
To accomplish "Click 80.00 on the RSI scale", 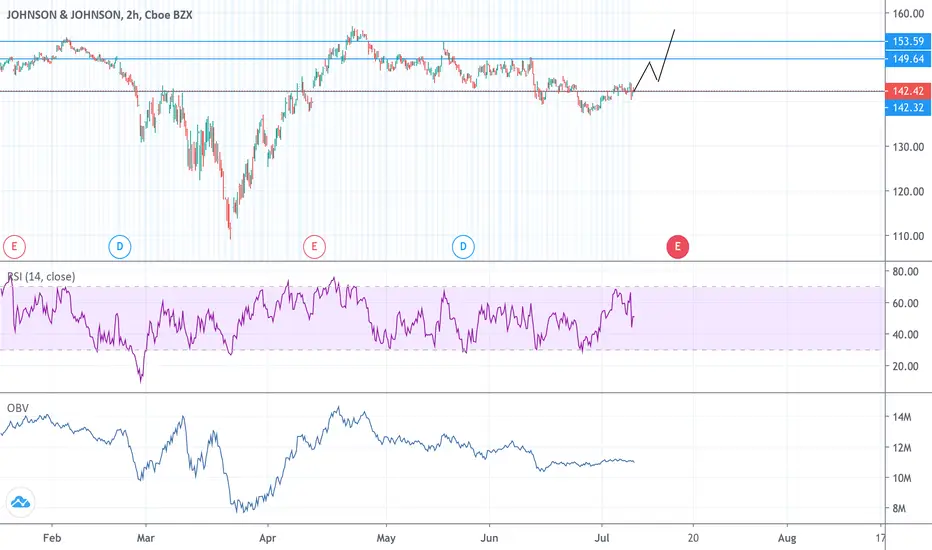I will pos(905,272).
